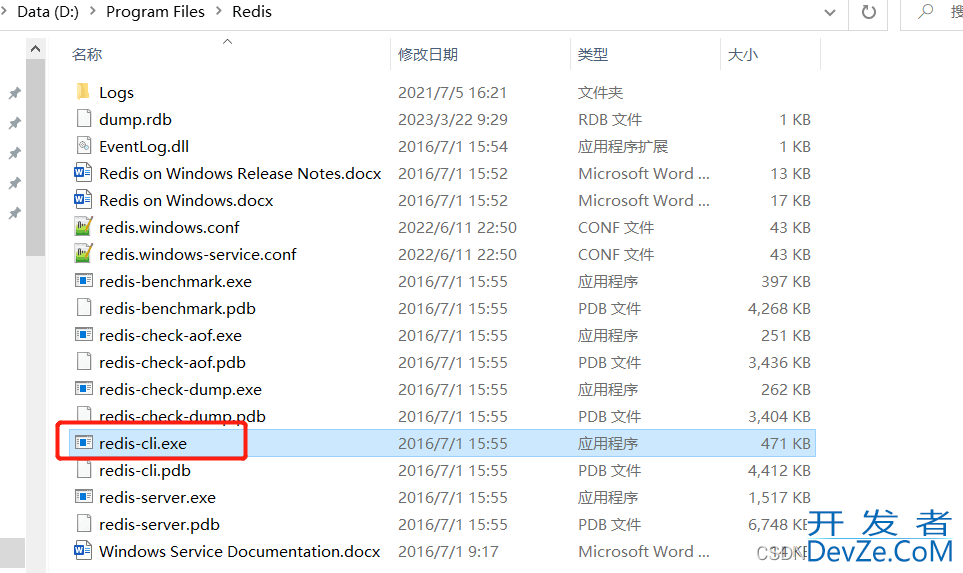Click Program Files in the breadcrumb path
This screenshot has width=963, height=573.
click(155, 13)
